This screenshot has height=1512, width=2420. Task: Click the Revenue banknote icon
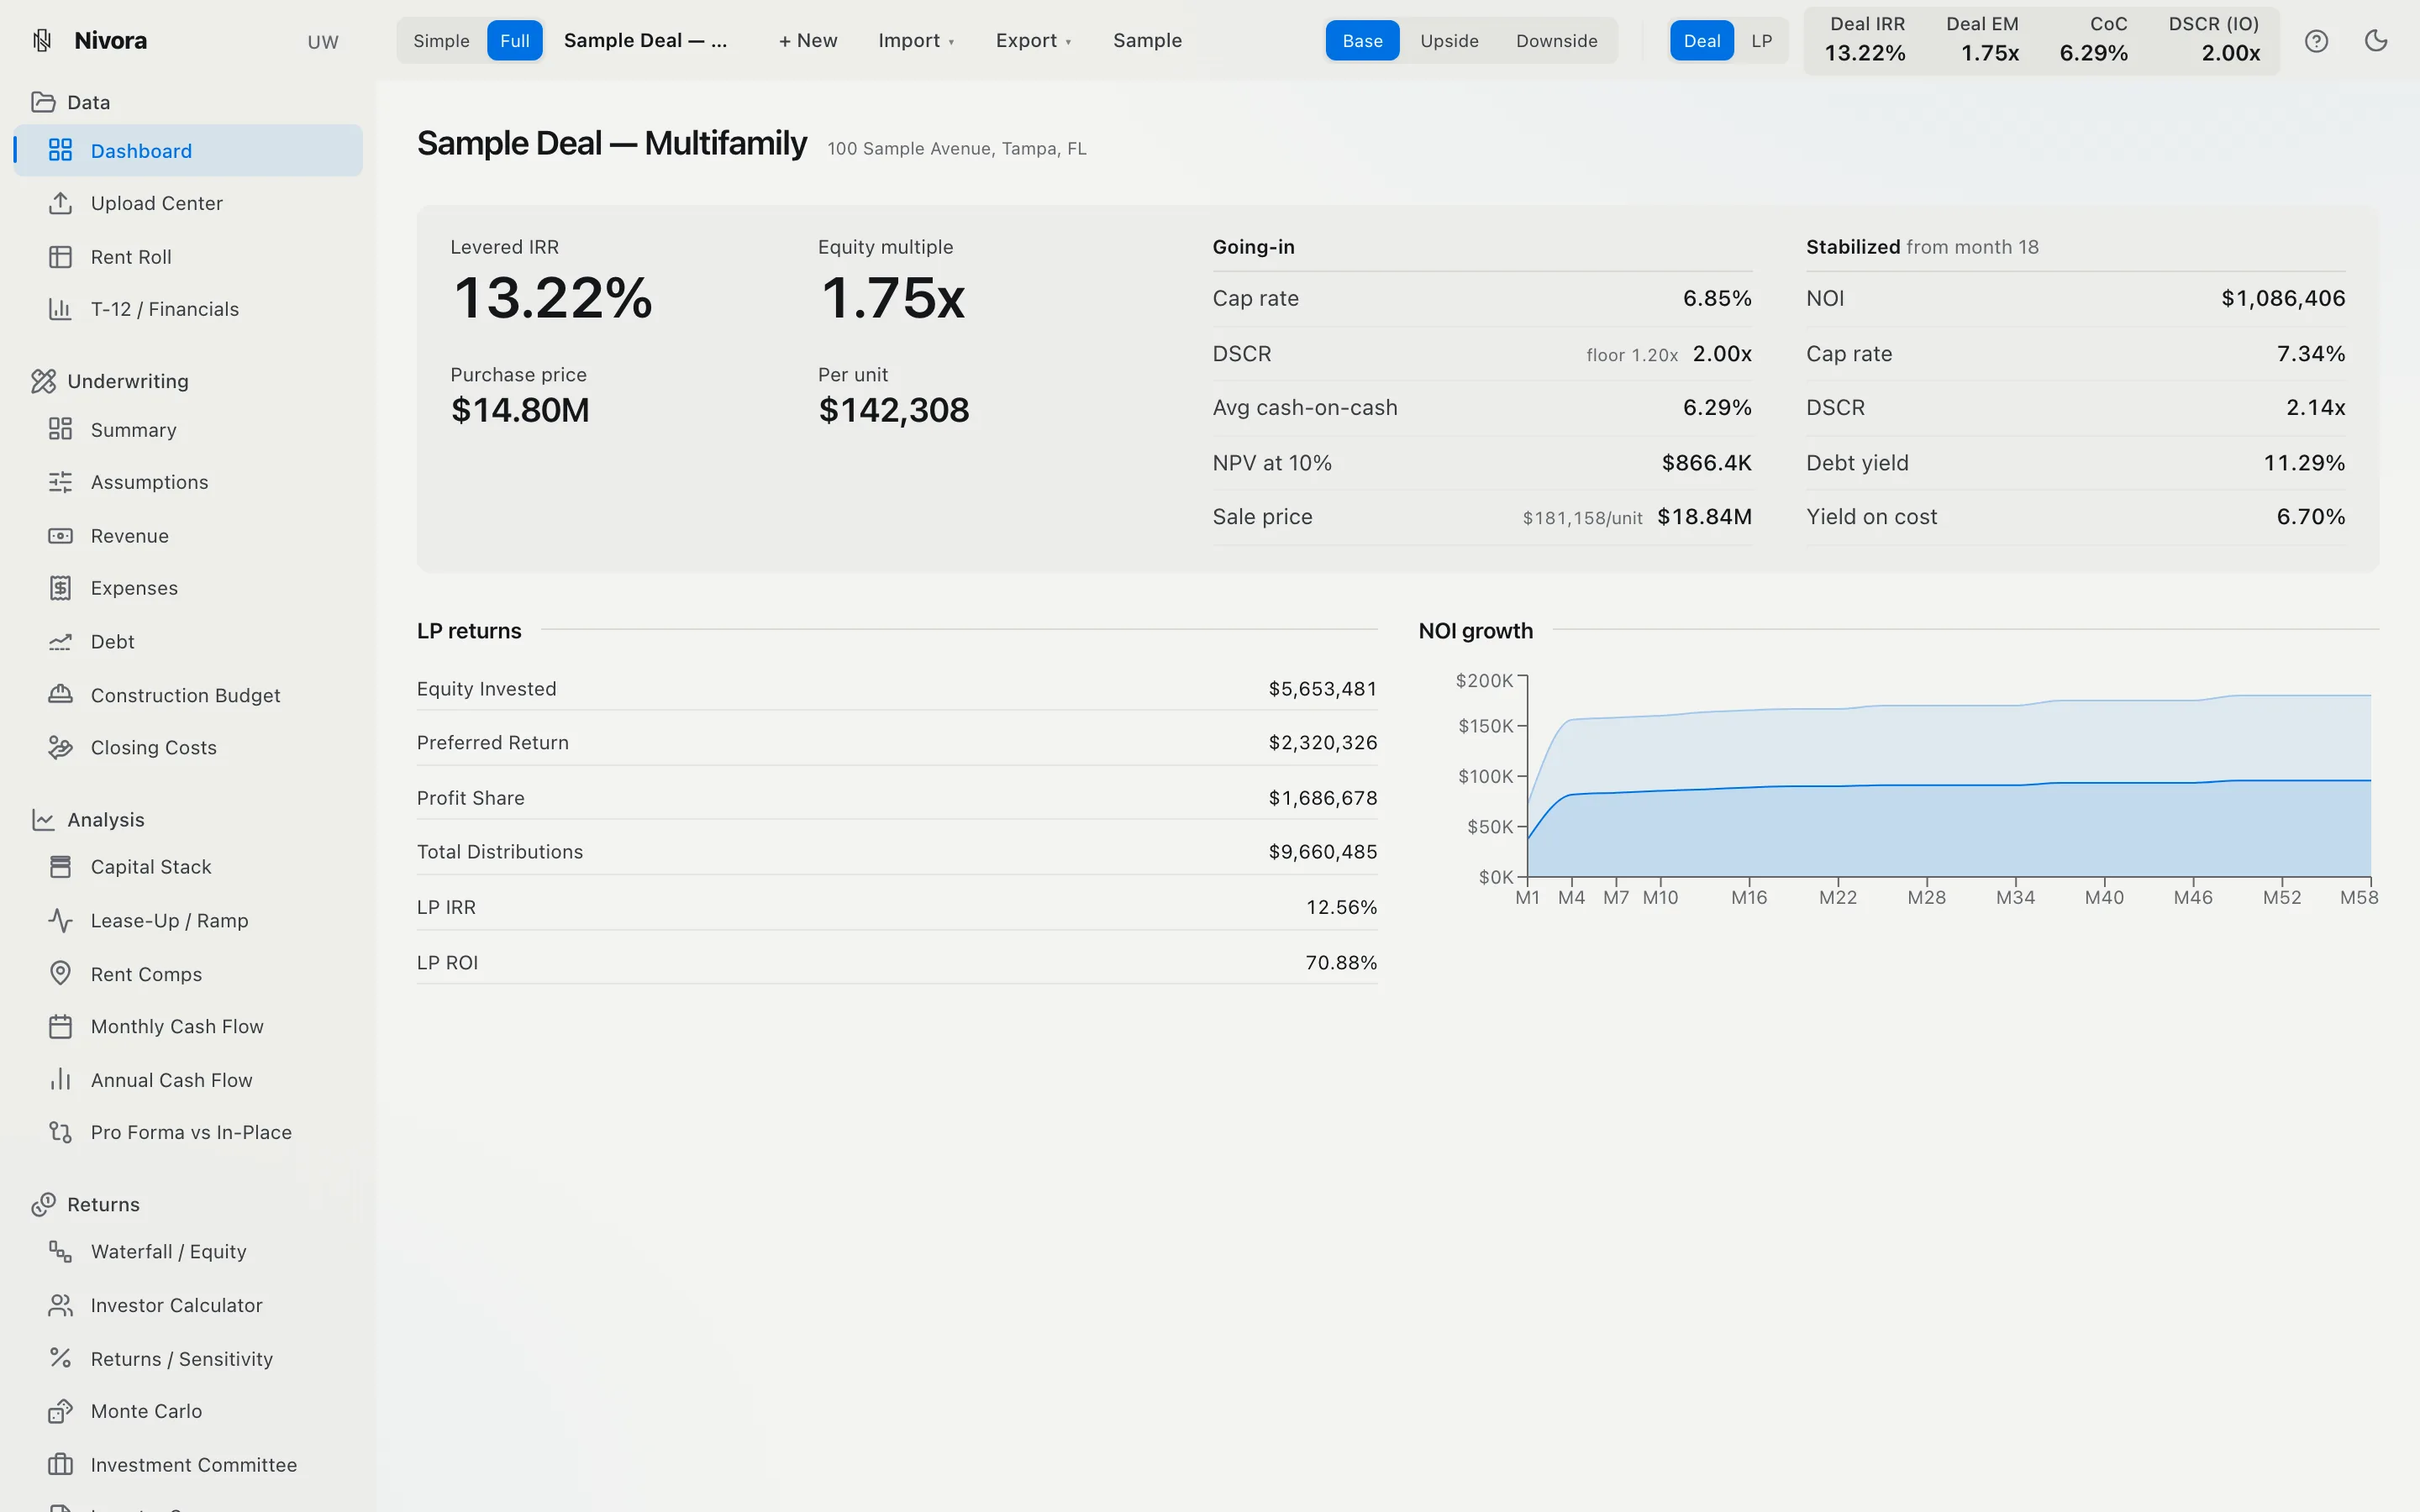pos(60,536)
